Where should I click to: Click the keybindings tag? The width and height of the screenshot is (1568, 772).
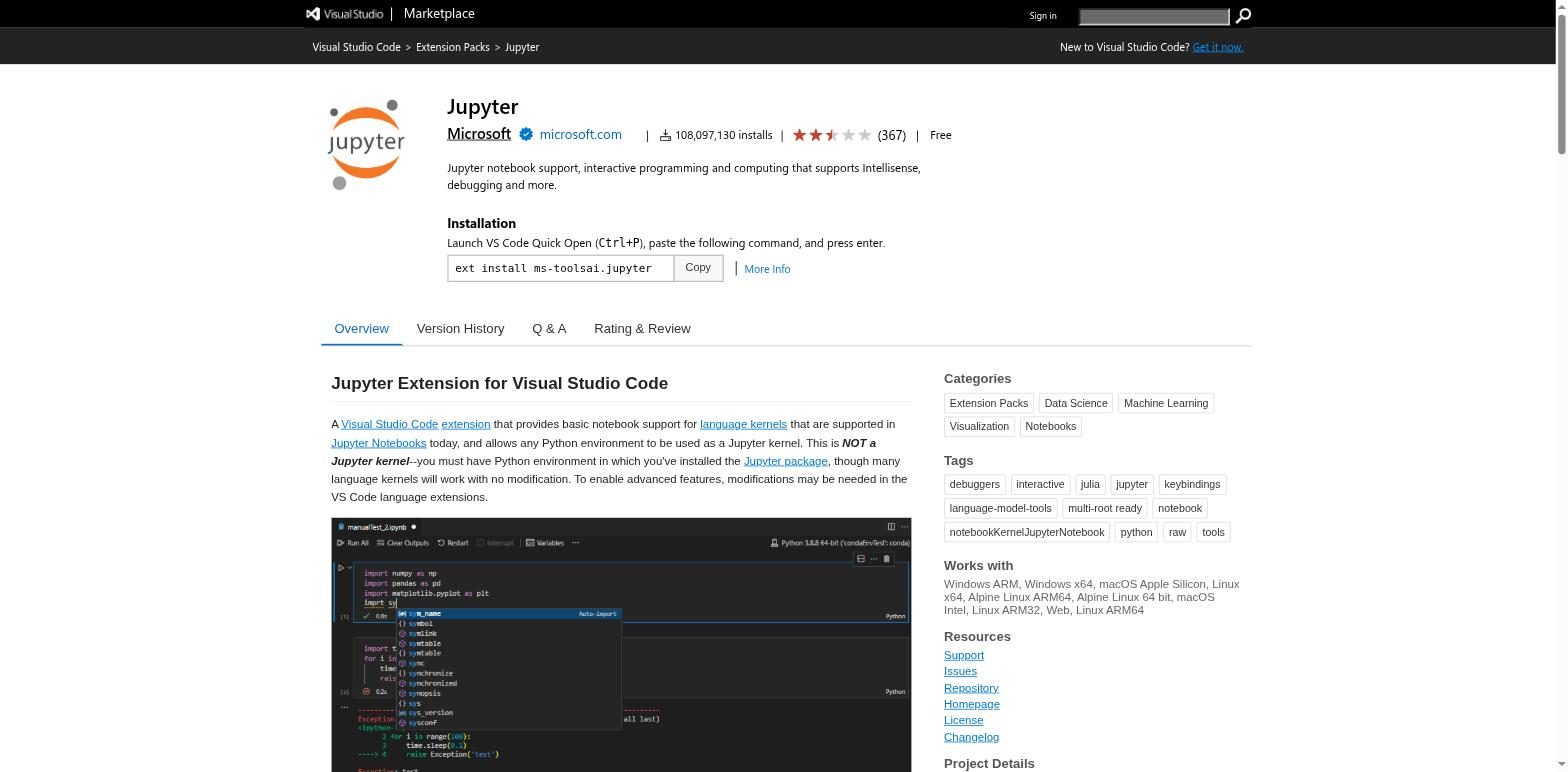[1192, 484]
